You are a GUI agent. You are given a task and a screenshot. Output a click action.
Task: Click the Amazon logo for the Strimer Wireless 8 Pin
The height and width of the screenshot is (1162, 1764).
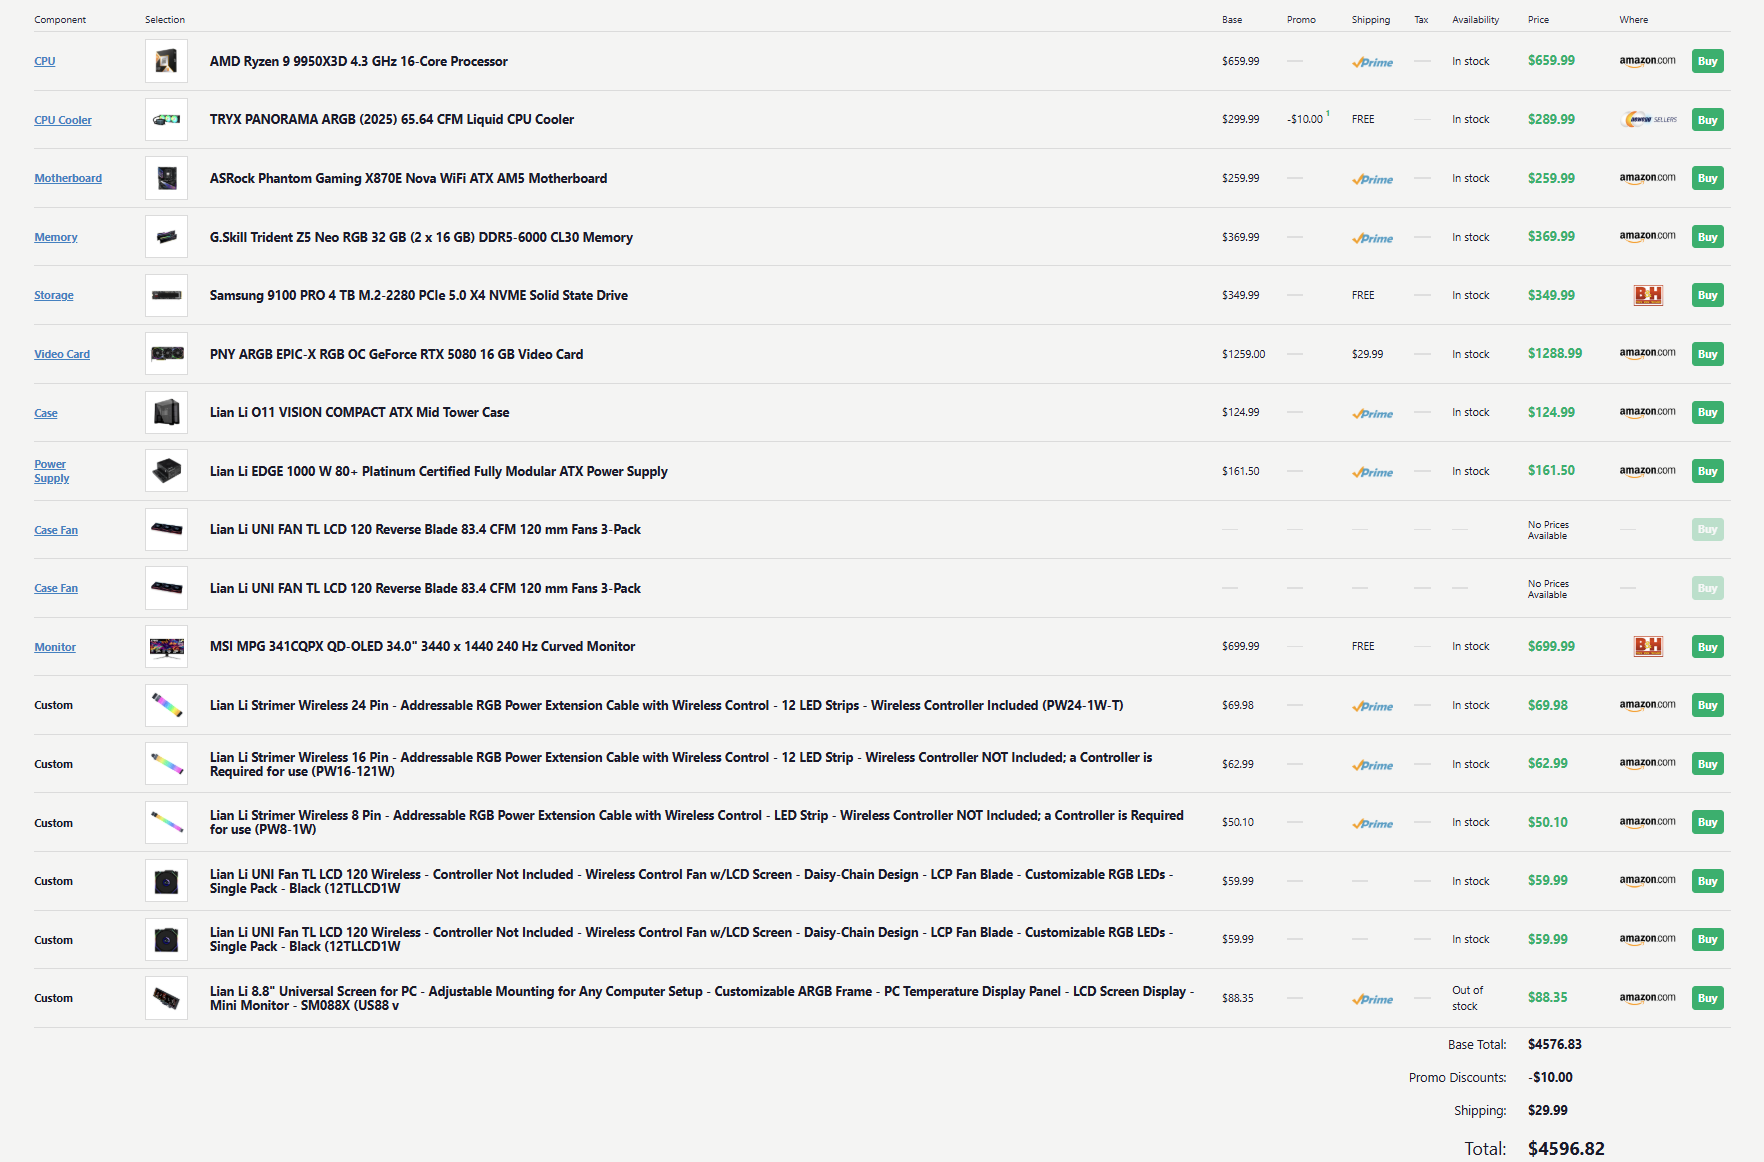(x=1647, y=822)
